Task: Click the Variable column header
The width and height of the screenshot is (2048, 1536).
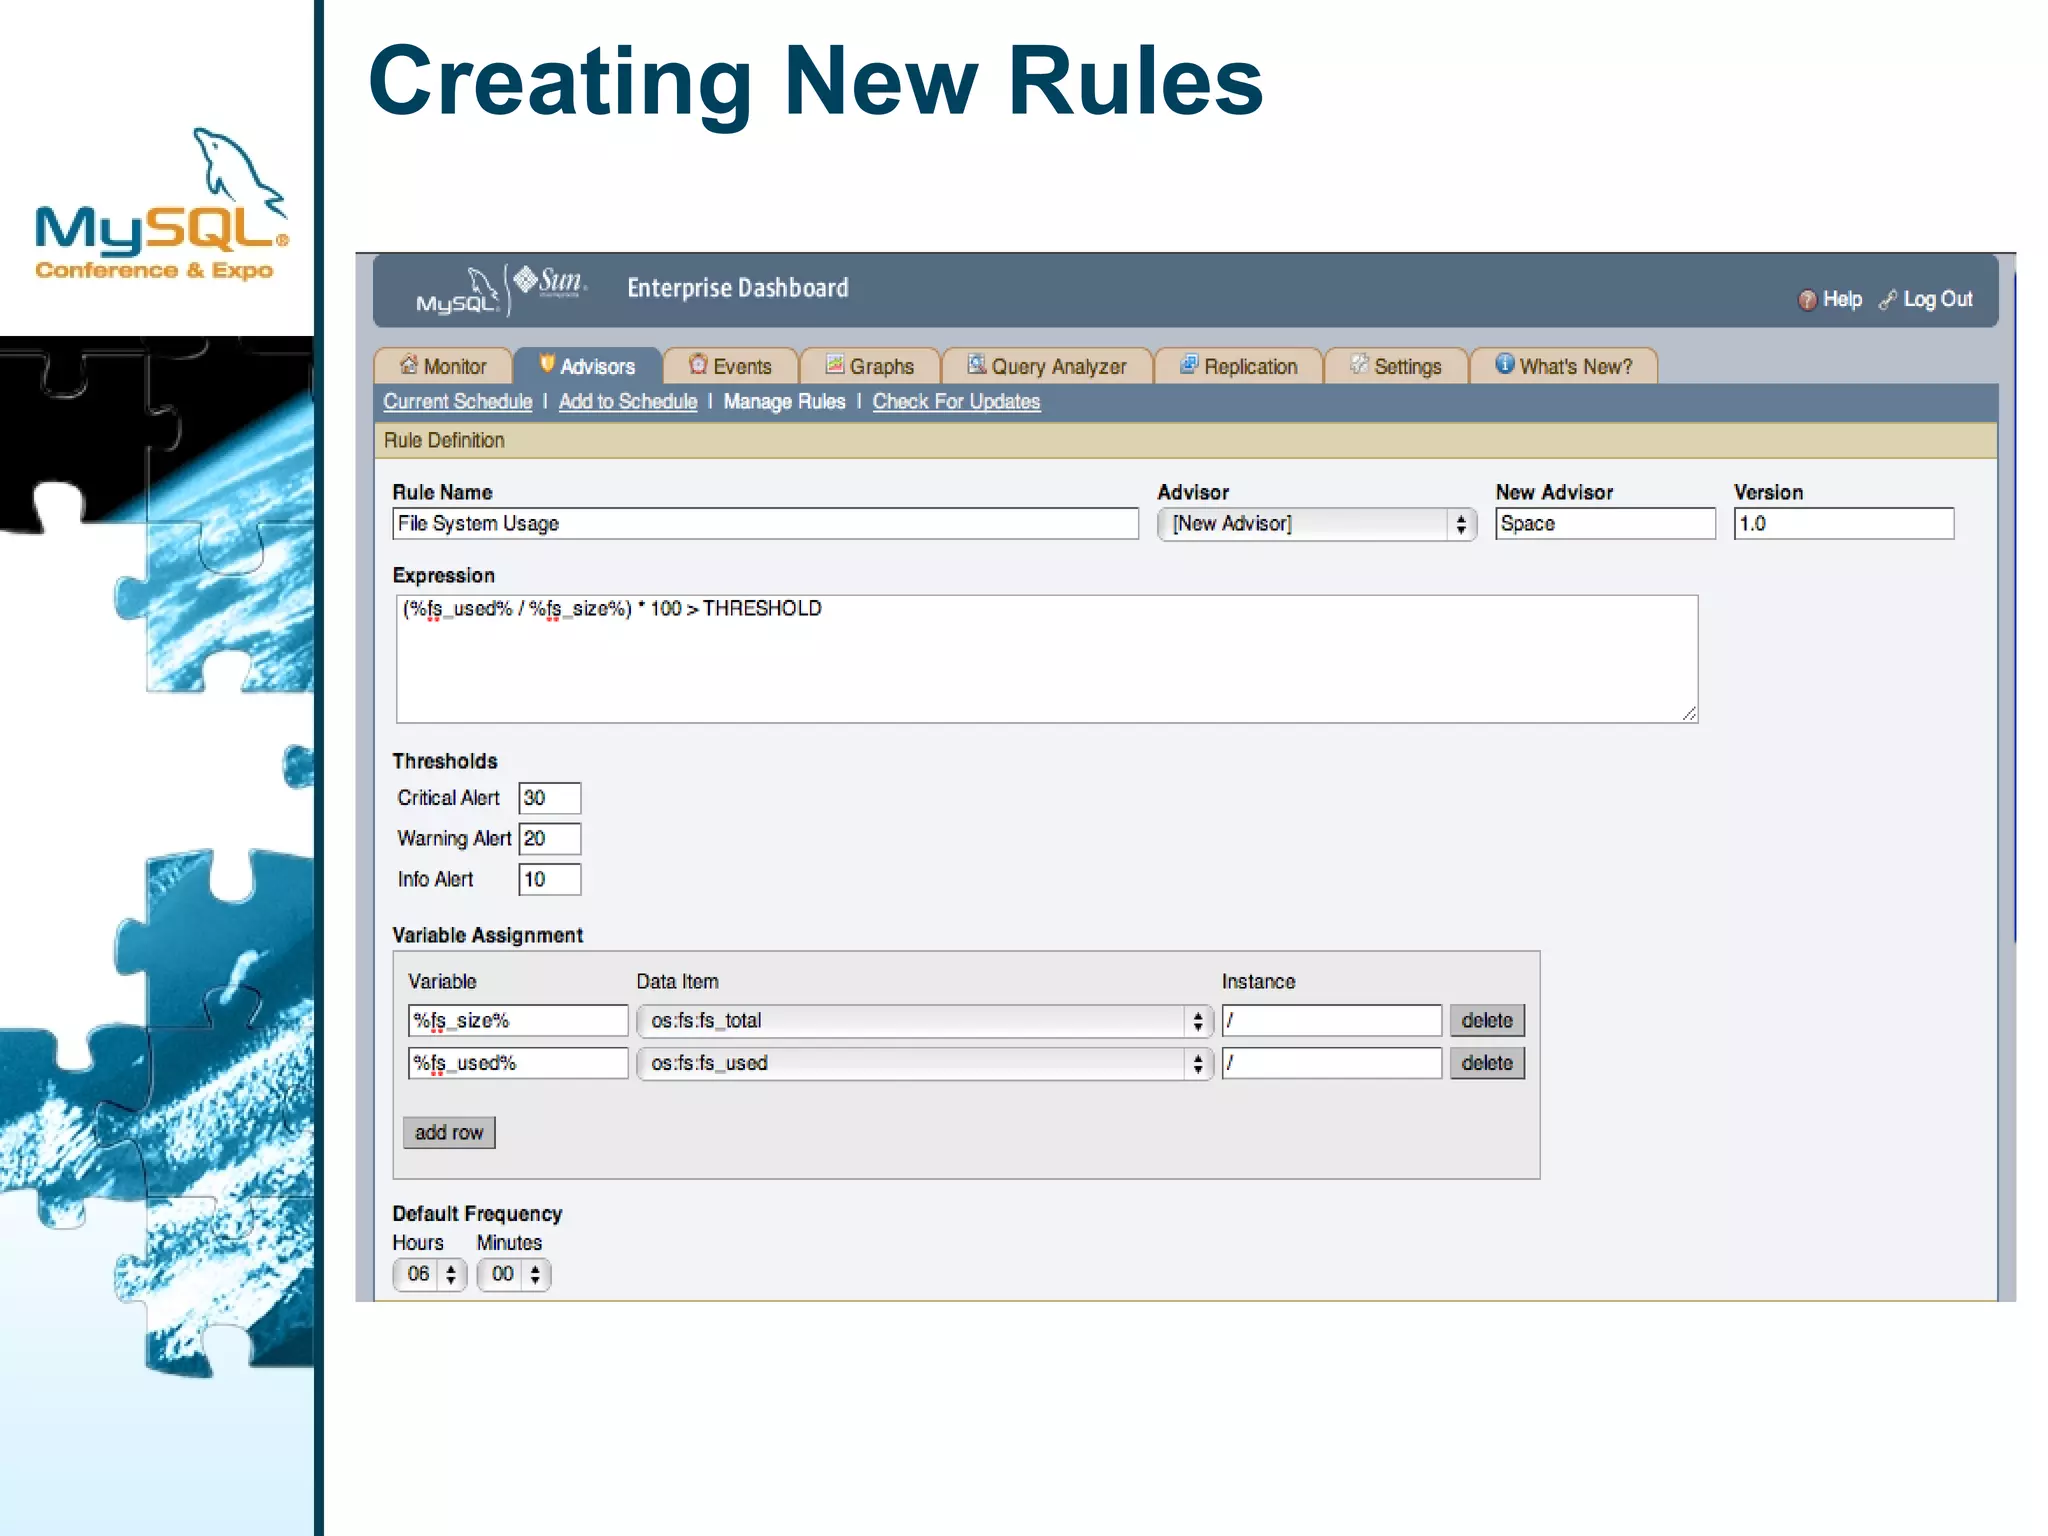Action: (x=442, y=982)
